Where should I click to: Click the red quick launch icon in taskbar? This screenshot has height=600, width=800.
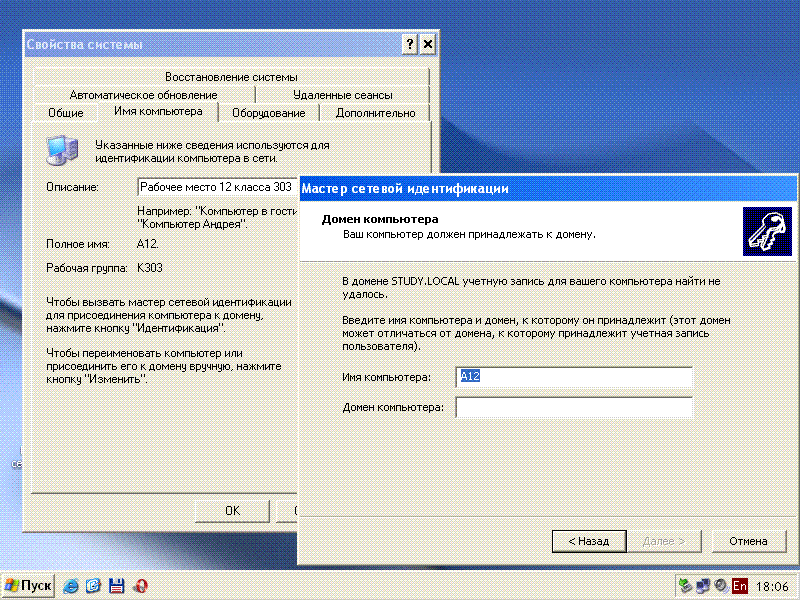[x=141, y=585]
